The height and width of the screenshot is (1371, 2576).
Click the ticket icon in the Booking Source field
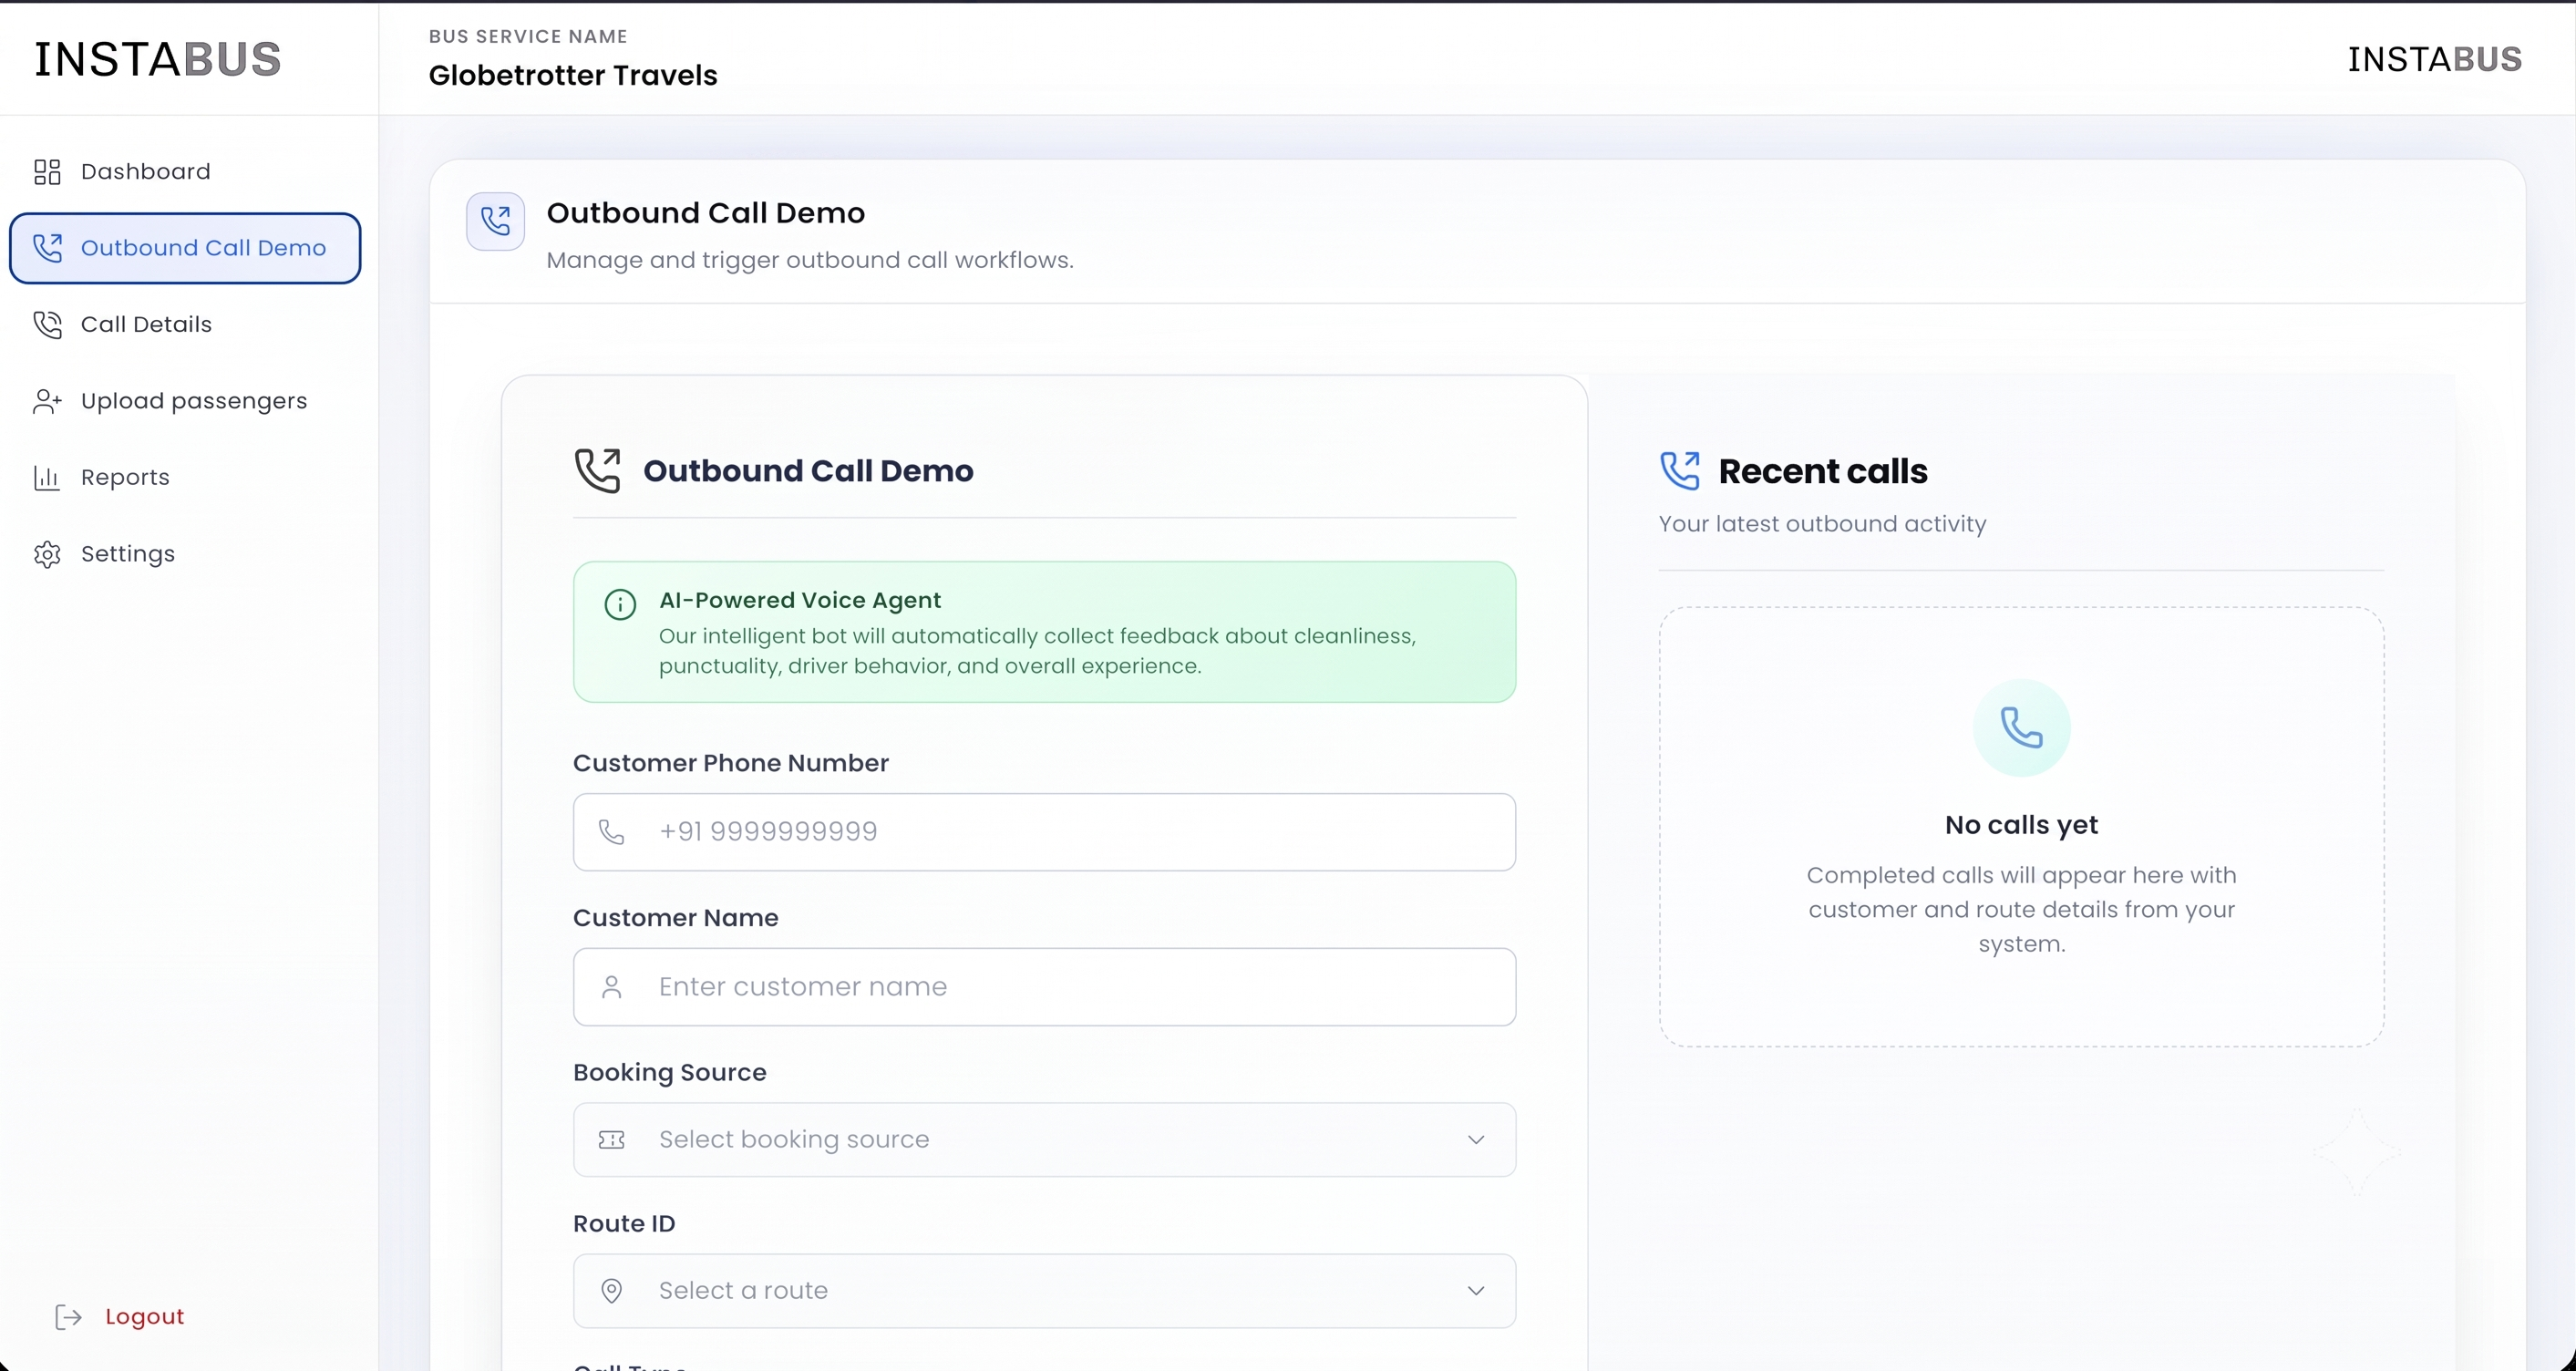(611, 1140)
